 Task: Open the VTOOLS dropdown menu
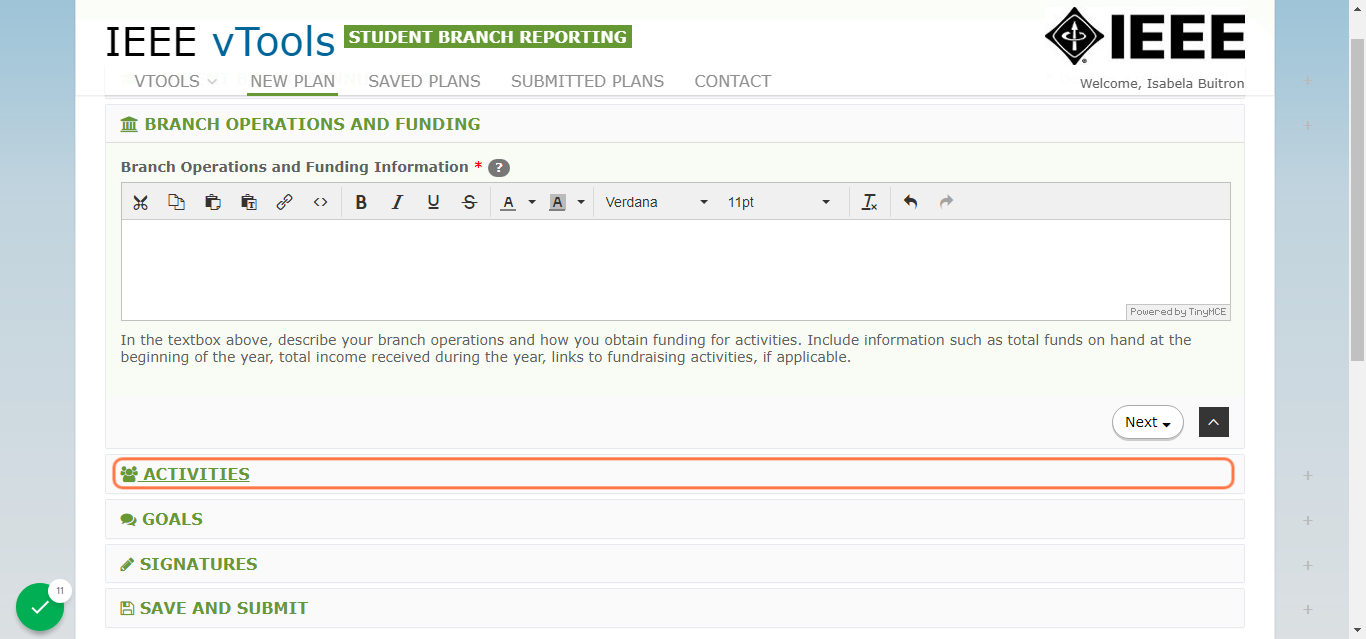tap(176, 81)
